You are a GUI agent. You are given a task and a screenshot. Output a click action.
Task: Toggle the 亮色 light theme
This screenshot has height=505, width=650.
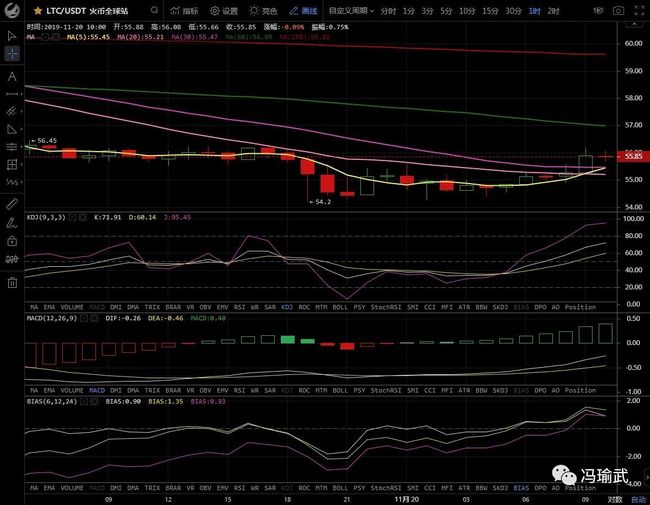263,11
